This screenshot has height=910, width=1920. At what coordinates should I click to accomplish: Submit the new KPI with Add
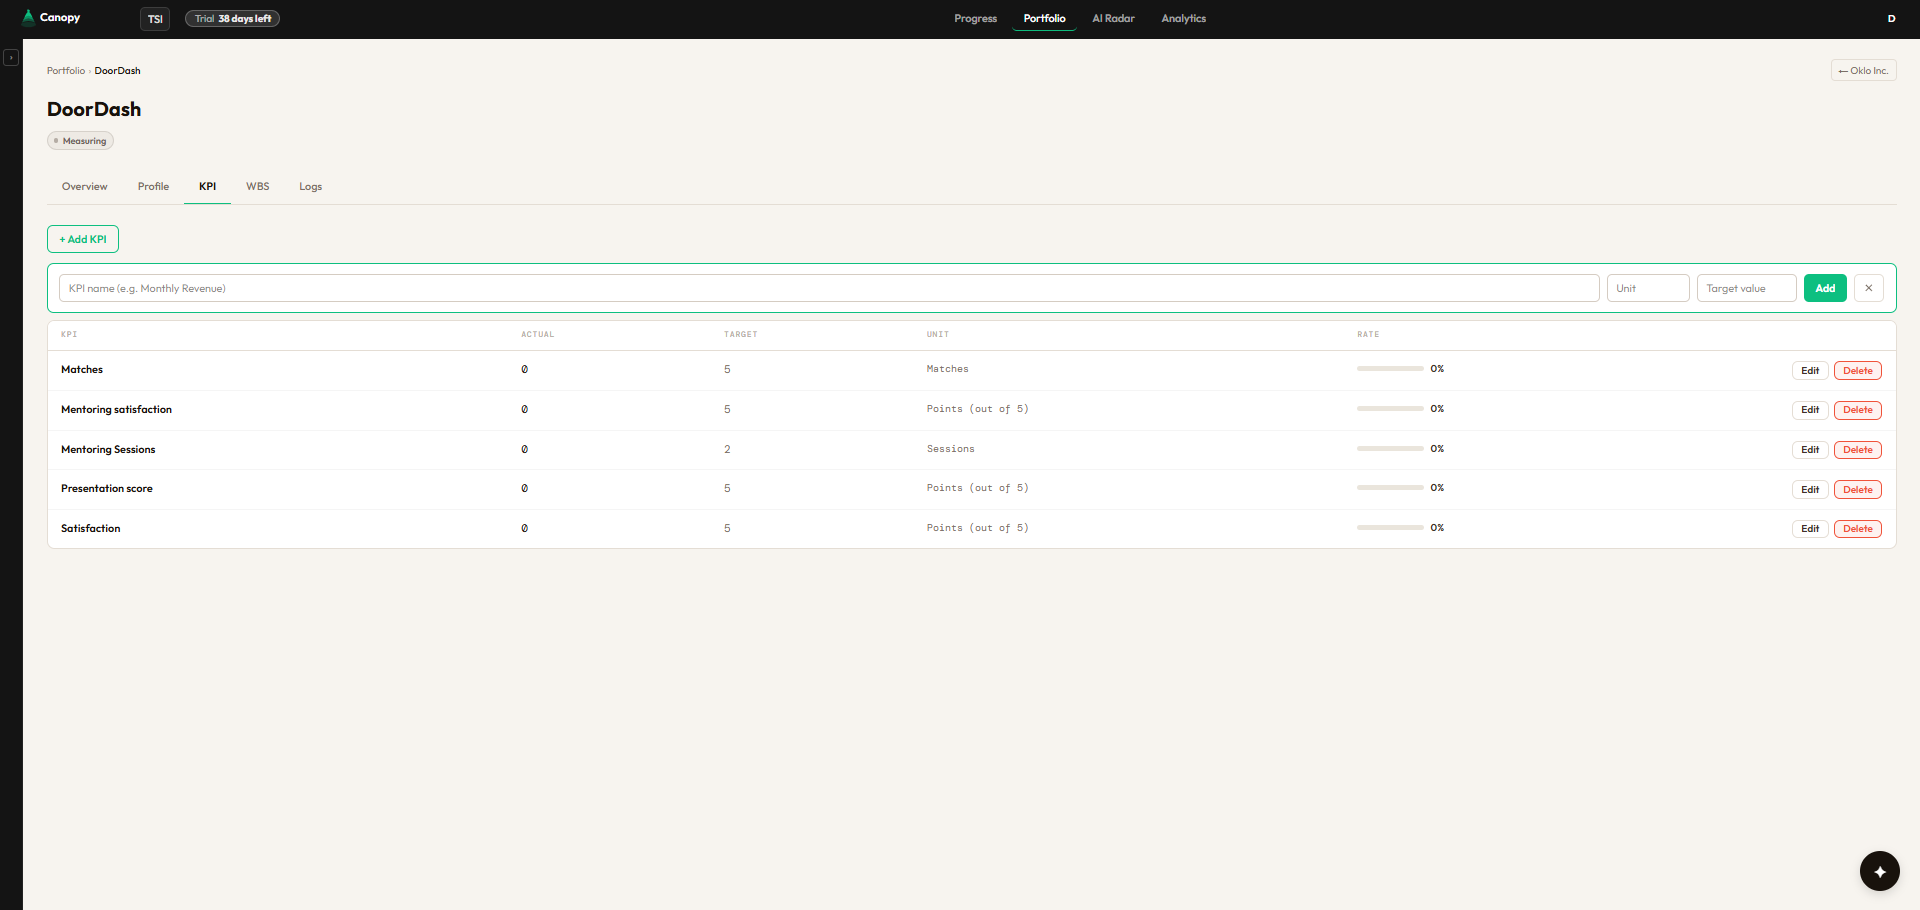coord(1825,288)
